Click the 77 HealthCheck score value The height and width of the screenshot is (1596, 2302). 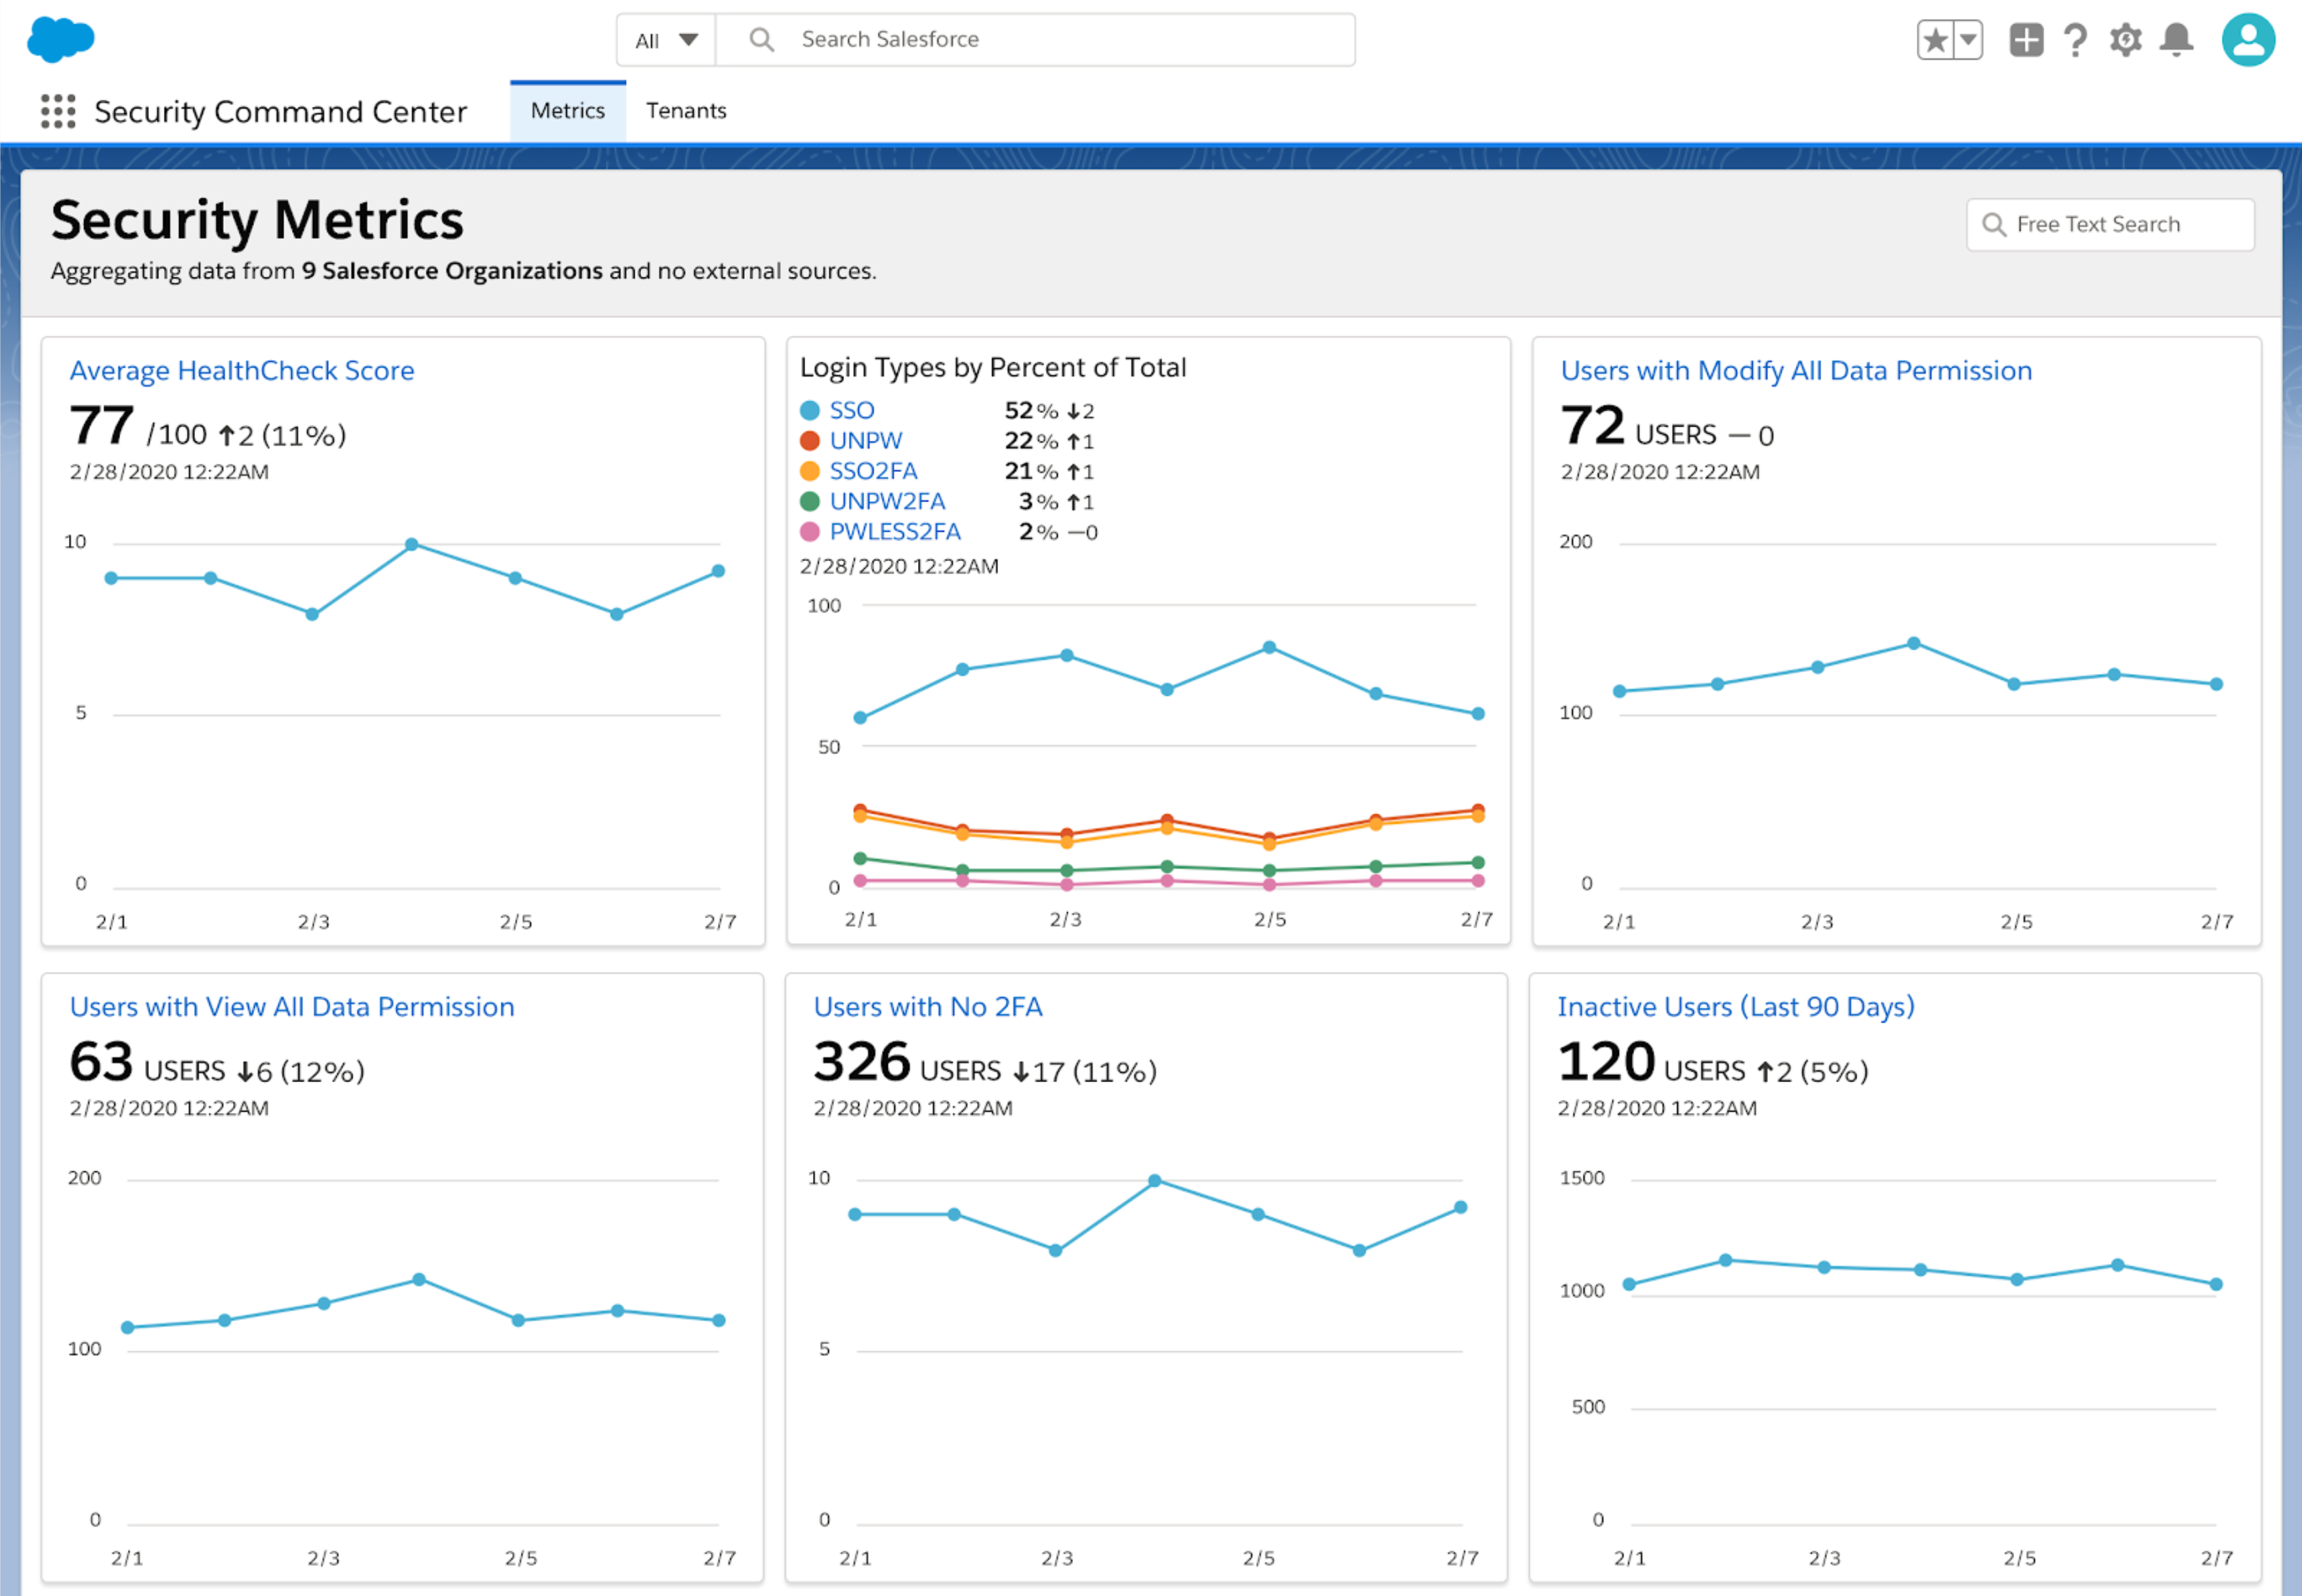coord(101,425)
